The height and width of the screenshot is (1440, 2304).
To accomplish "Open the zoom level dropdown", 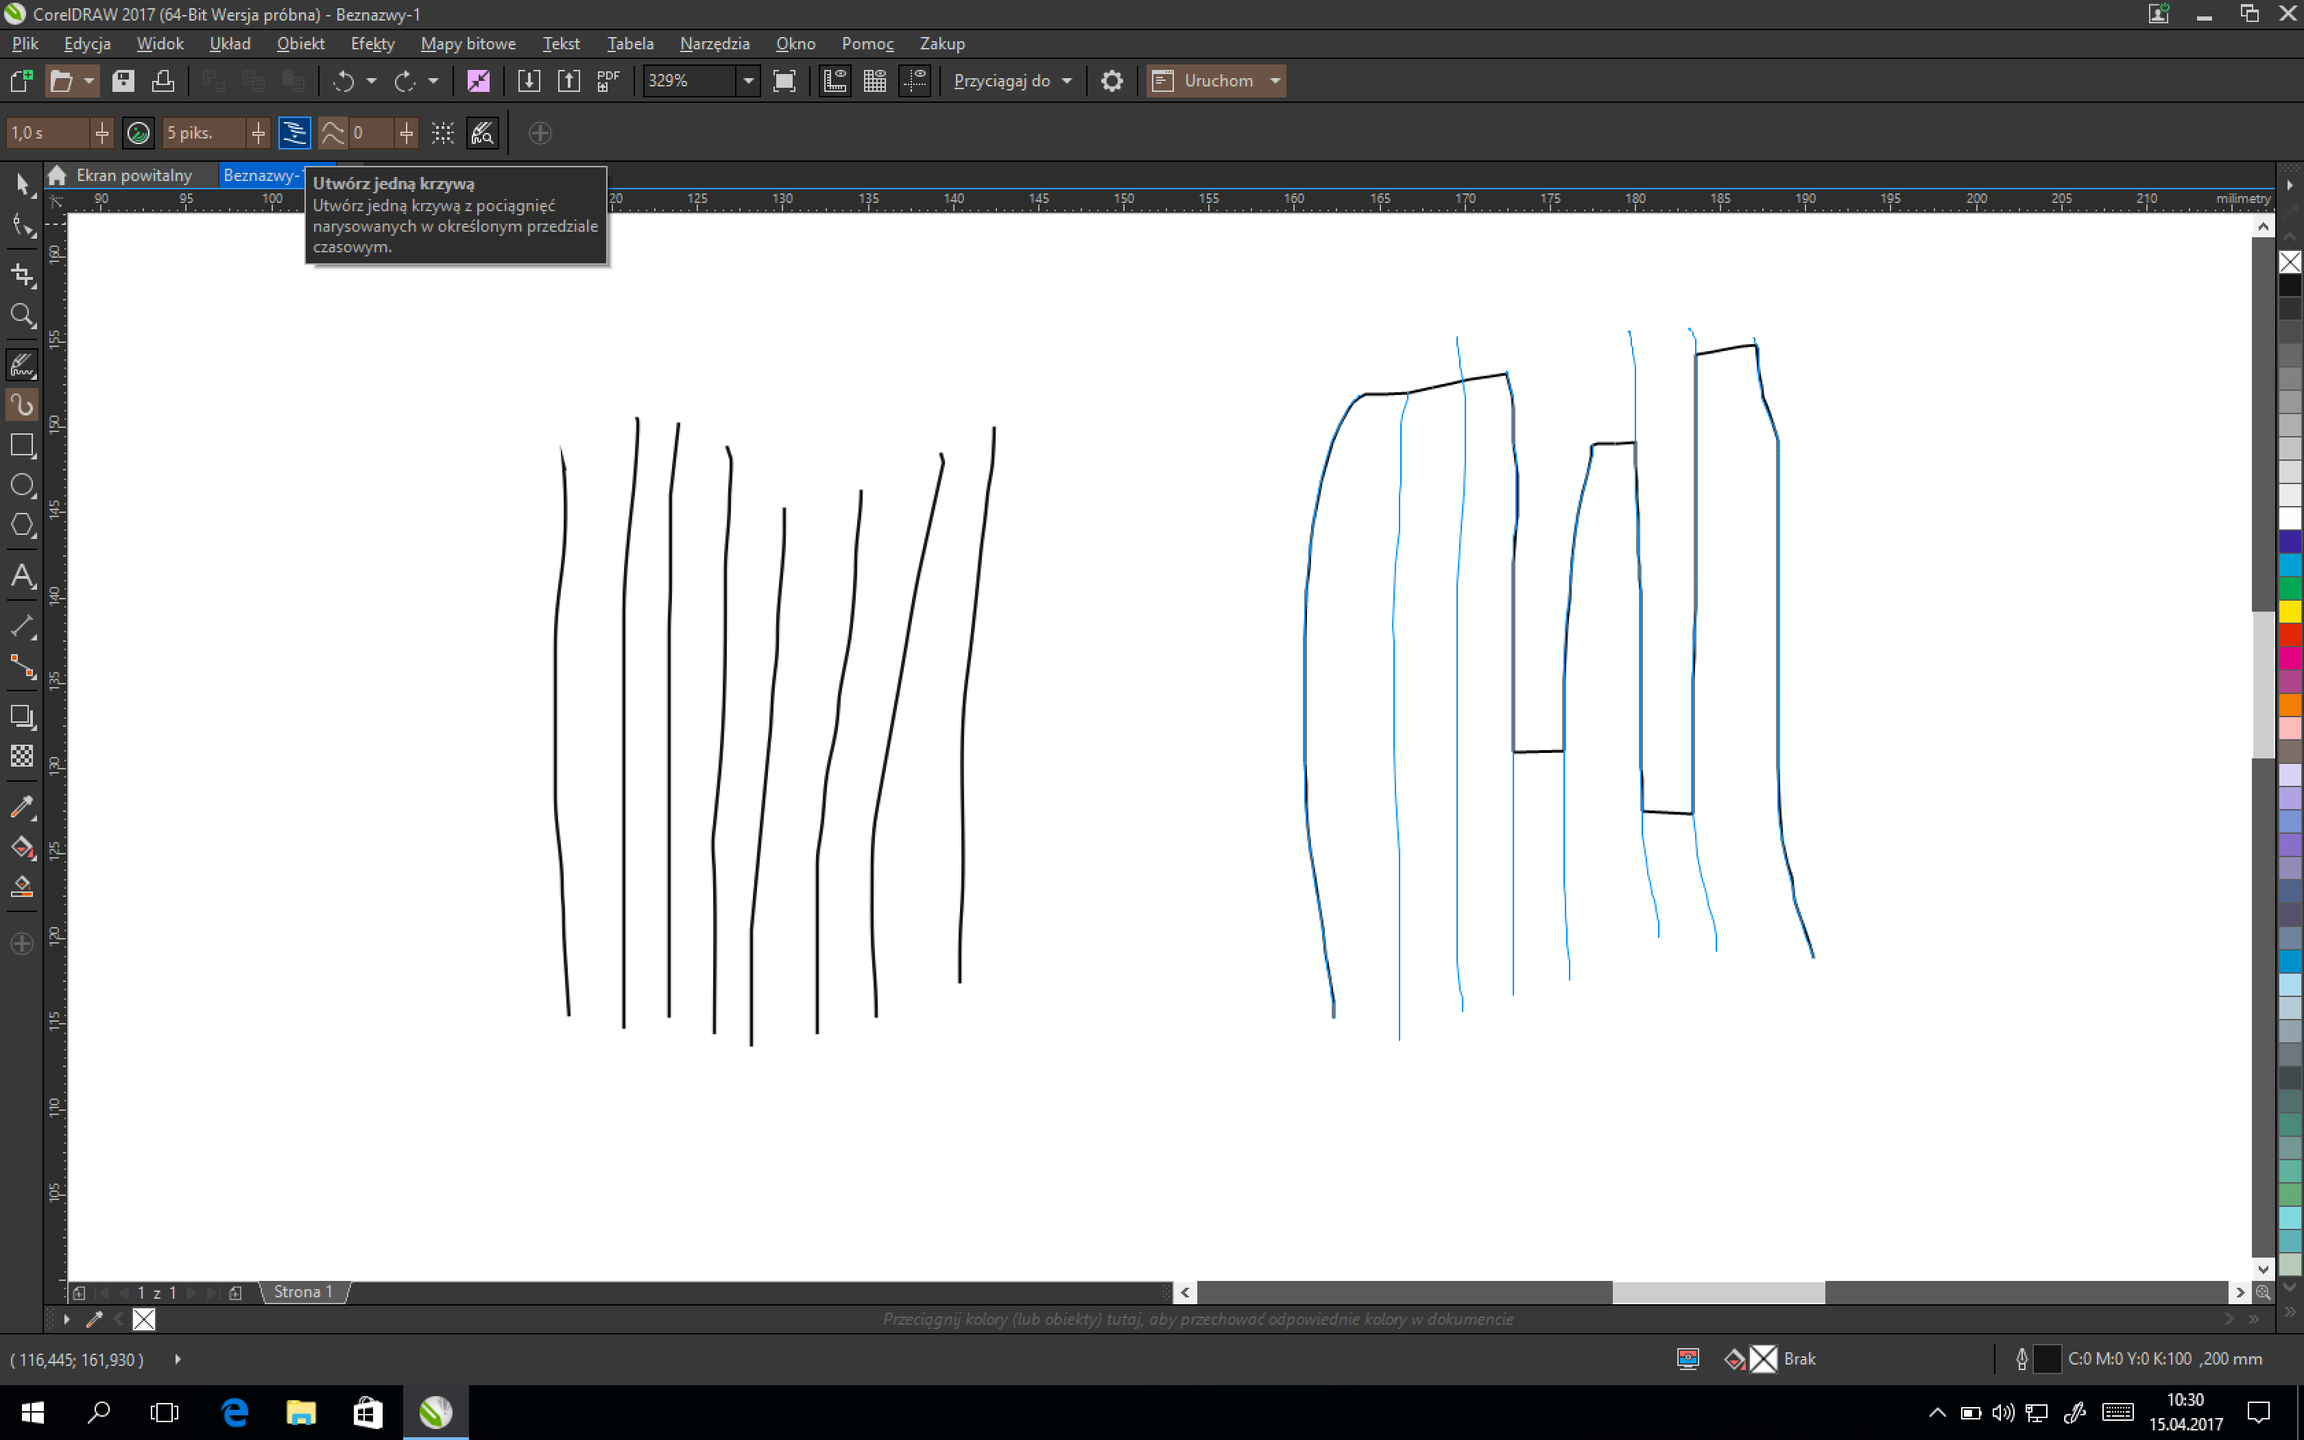I will pos(748,81).
